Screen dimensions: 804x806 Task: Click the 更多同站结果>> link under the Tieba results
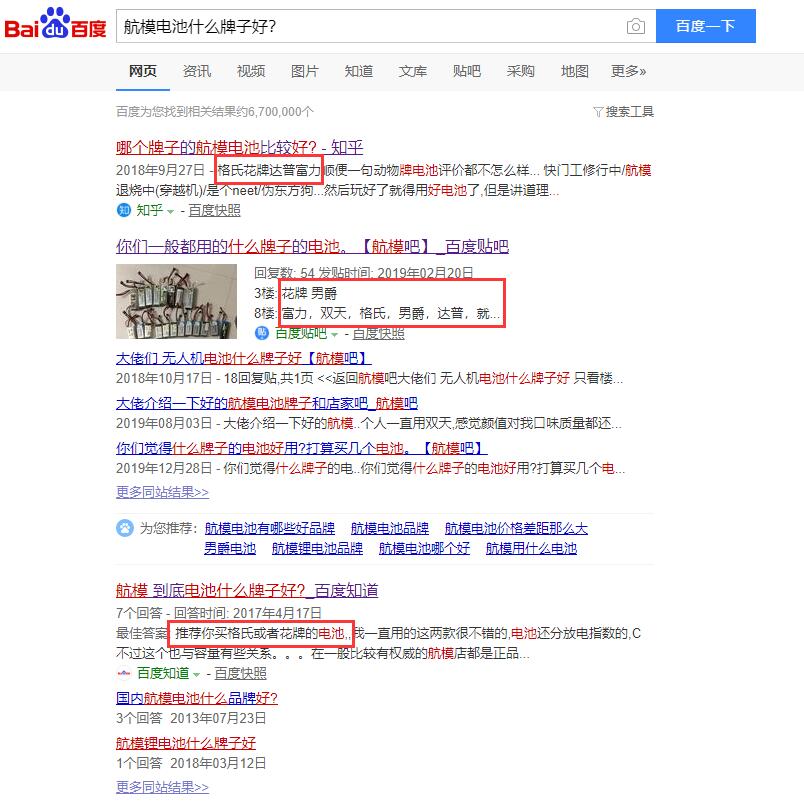pos(161,493)
